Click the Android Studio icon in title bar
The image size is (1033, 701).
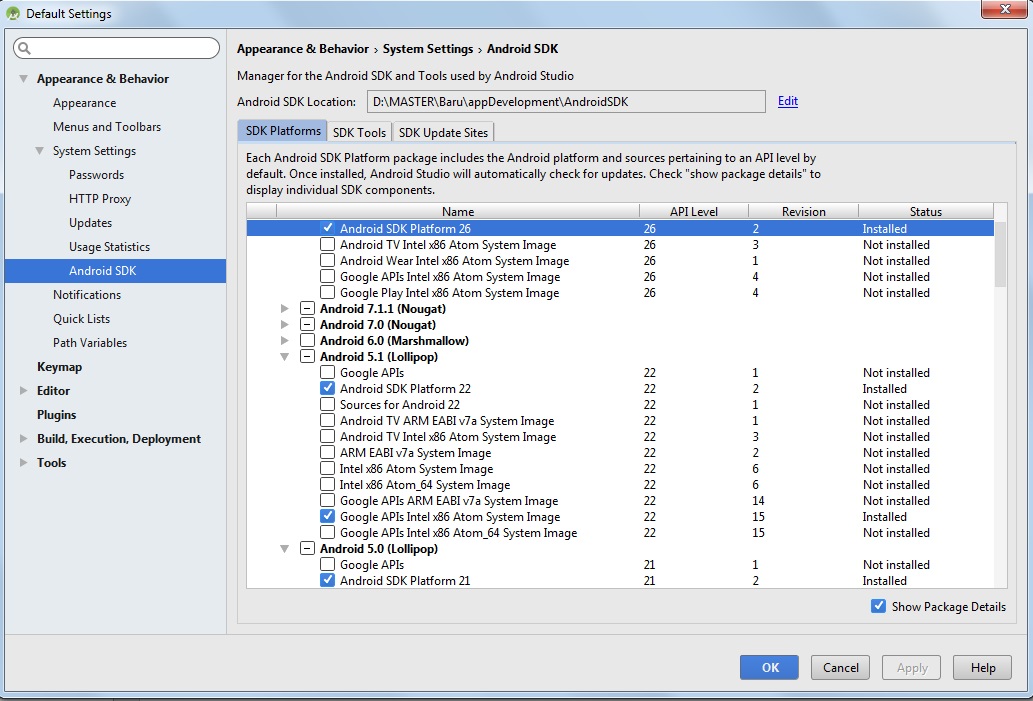click(13, 13)
